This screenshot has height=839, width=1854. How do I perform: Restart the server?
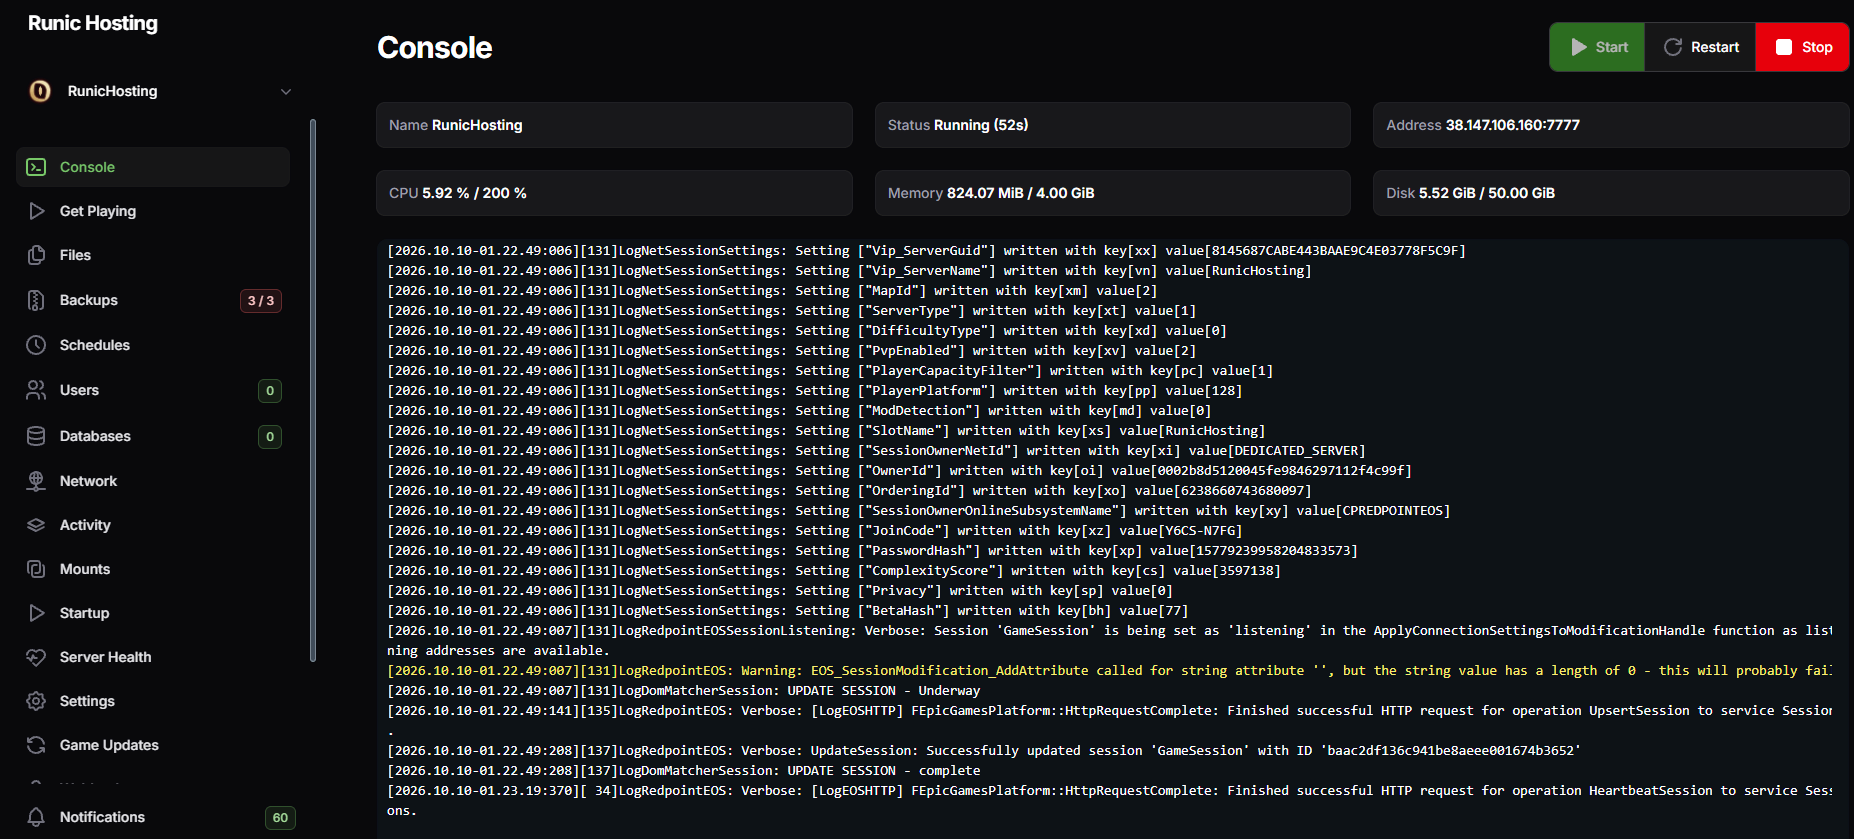(1700, 47)
